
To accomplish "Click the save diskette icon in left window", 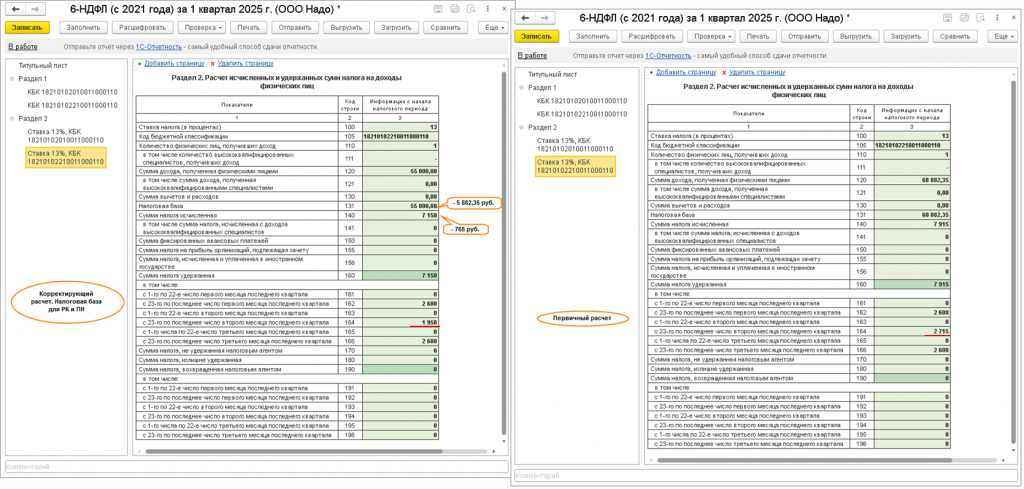I will (x=439, y=9).
